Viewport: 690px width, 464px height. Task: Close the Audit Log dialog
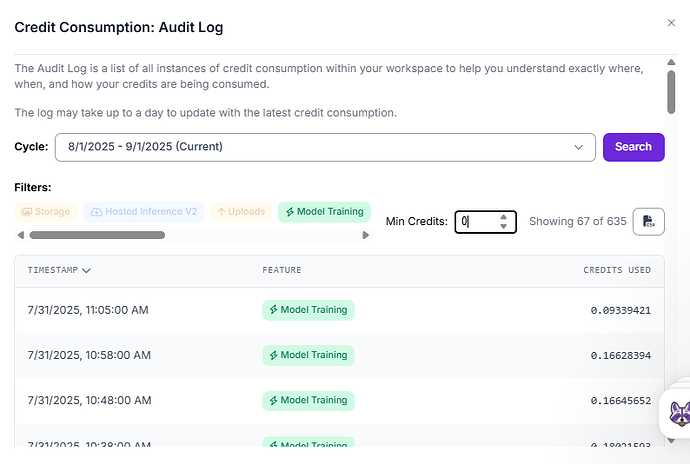[x=671, y=22]
